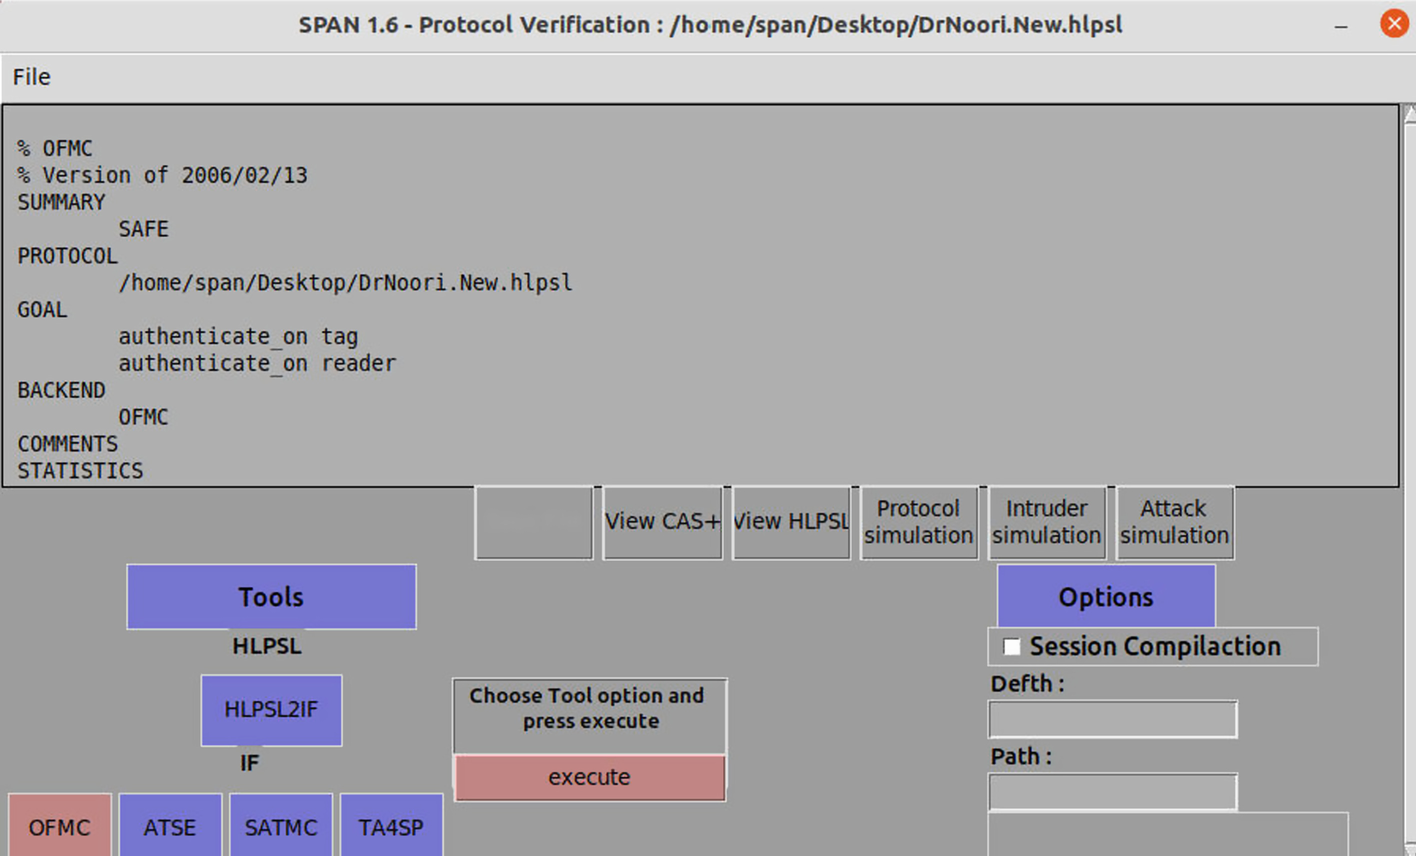This screenshot has height=856, width=1416.
Task: Open the File menu
Action: 31,77
